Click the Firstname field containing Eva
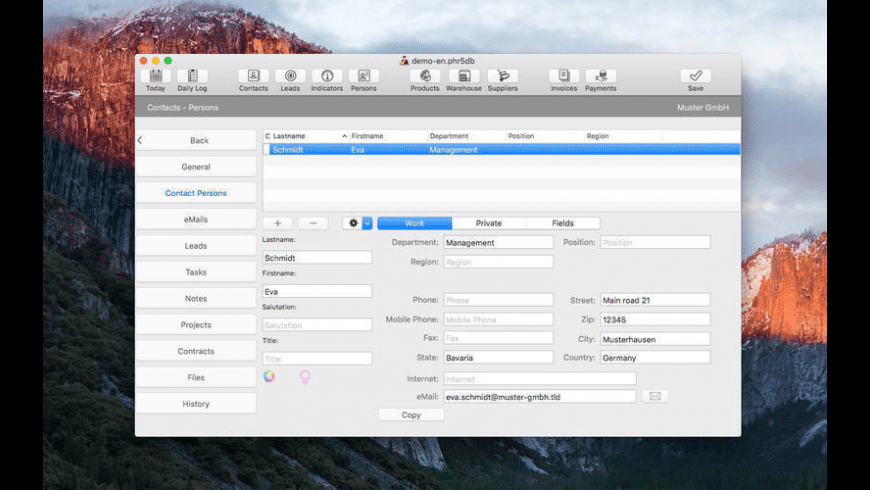870x490 pixels. [x=317, y=291]
